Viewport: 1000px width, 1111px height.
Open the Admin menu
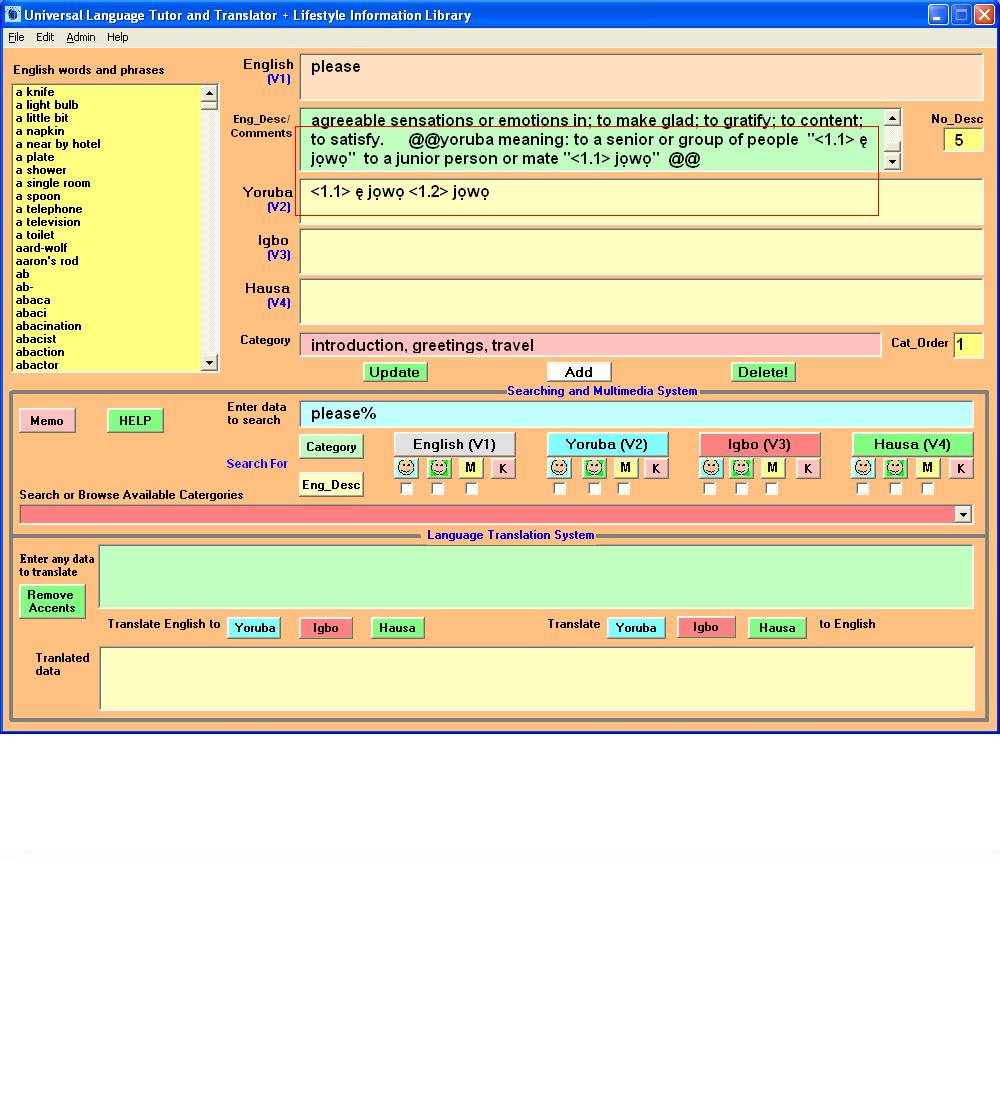pyautogui.click(x=81, y=37)
